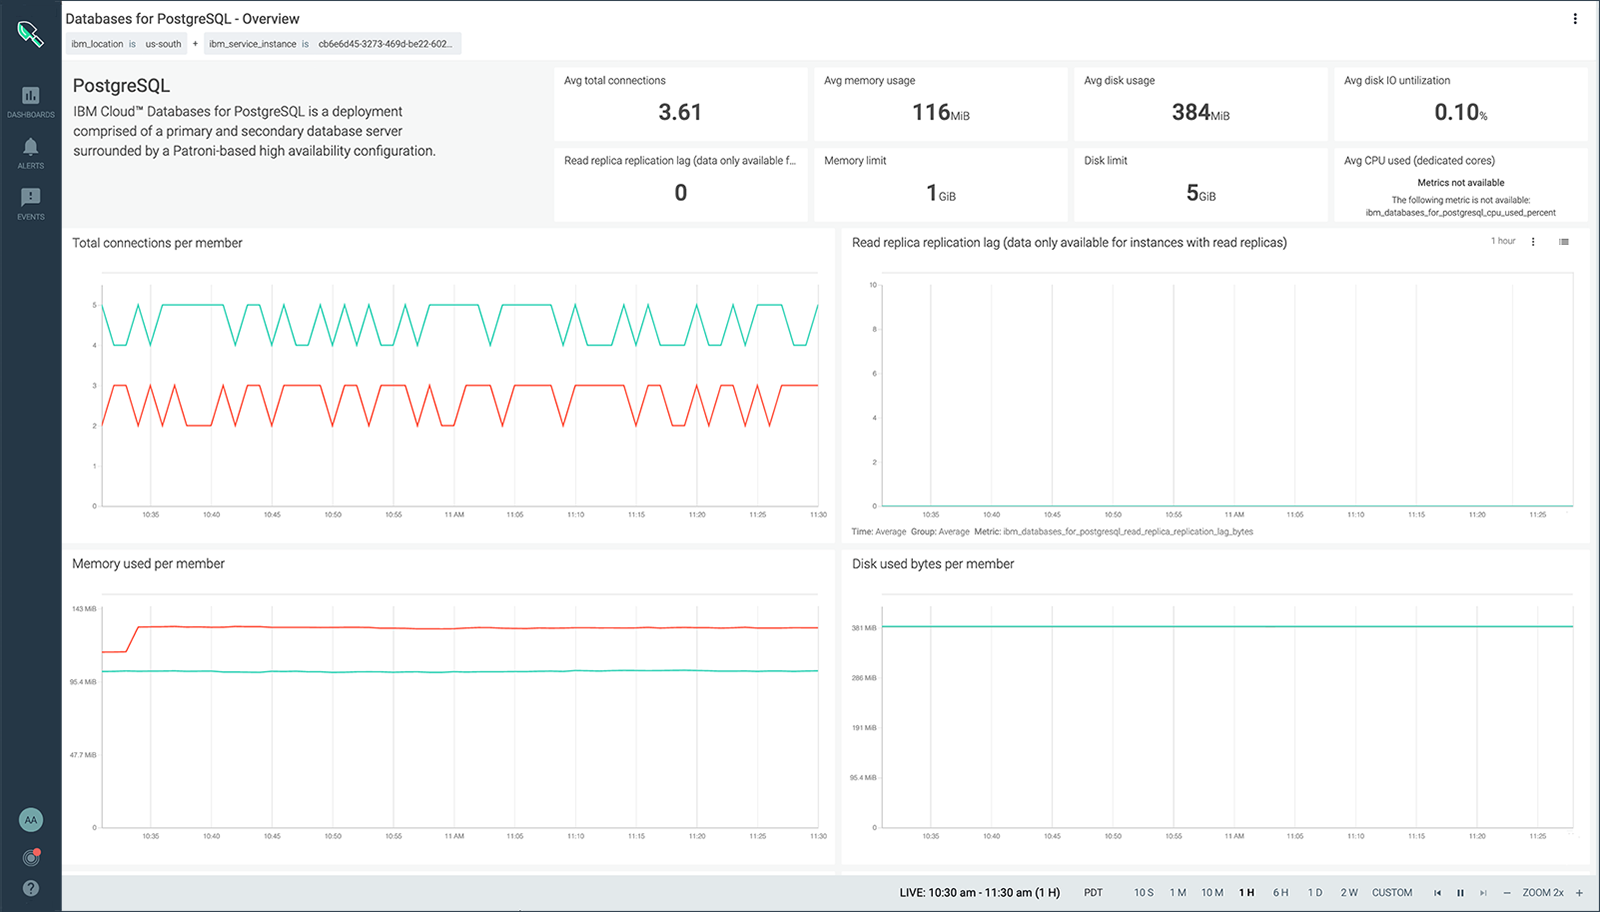The height and width of the screenshot is (912, 1600).
Task: Click the Sysdig shovel logo
Action: 30,34
